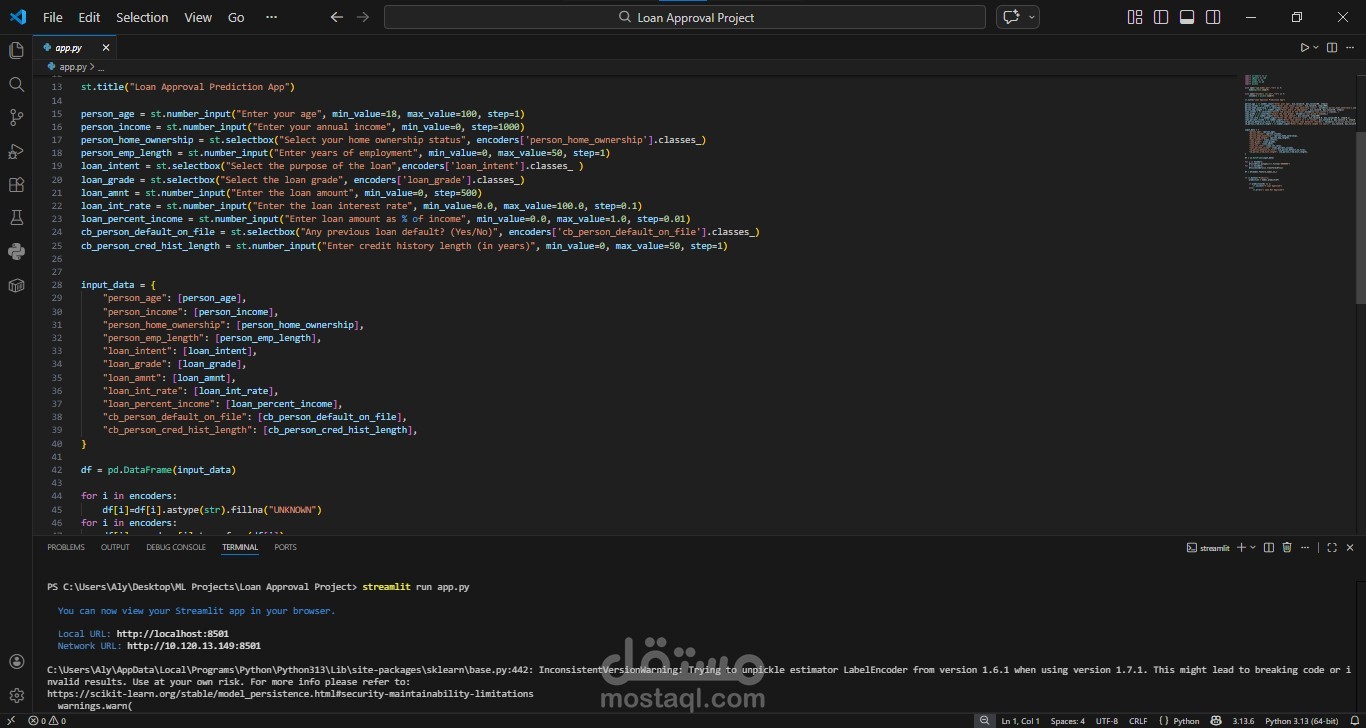Run Python file with play icon

click(x=1304, y=47)
